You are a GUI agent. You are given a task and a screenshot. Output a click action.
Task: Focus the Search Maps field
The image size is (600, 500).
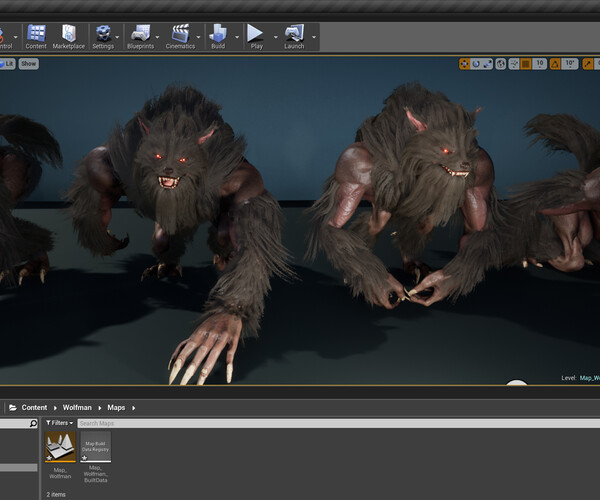click(x=339, y=423)
